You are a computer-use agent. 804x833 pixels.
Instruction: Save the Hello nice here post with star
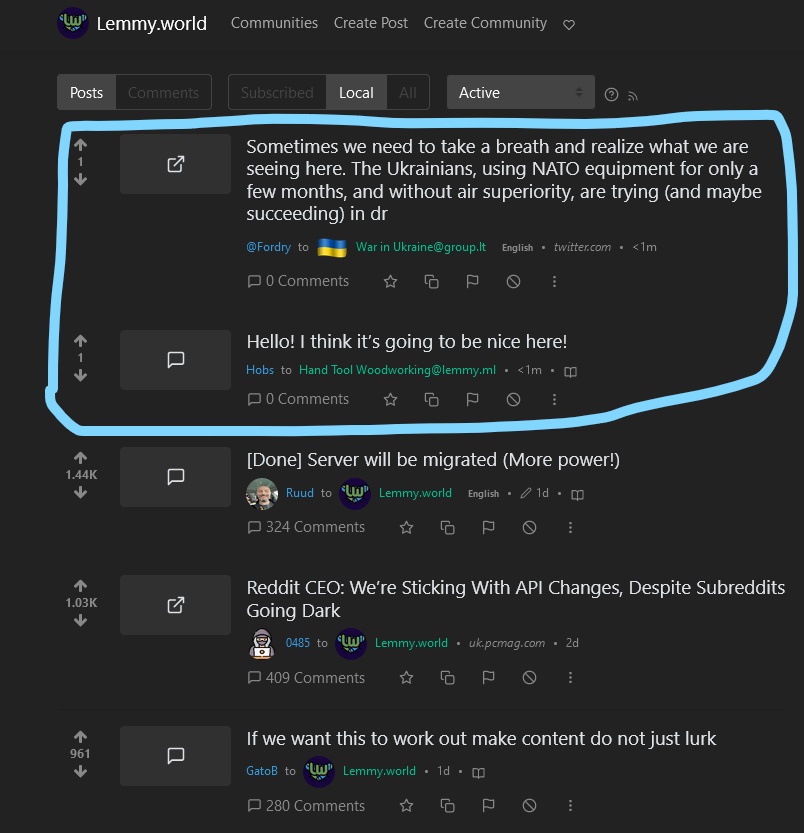(391, 400)
